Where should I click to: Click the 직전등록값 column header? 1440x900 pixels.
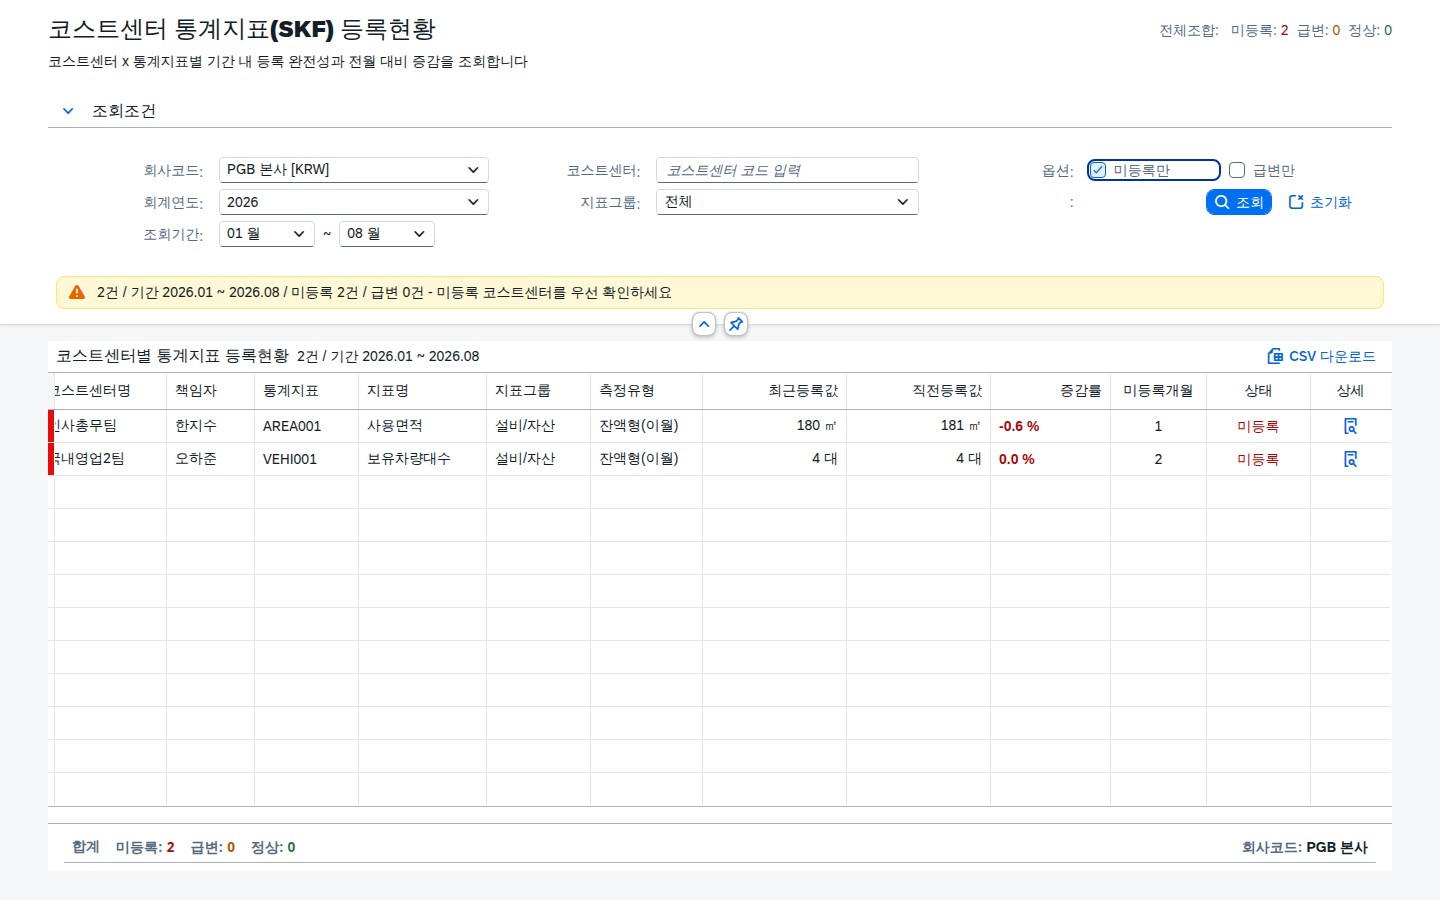click(x=918, y=391)
